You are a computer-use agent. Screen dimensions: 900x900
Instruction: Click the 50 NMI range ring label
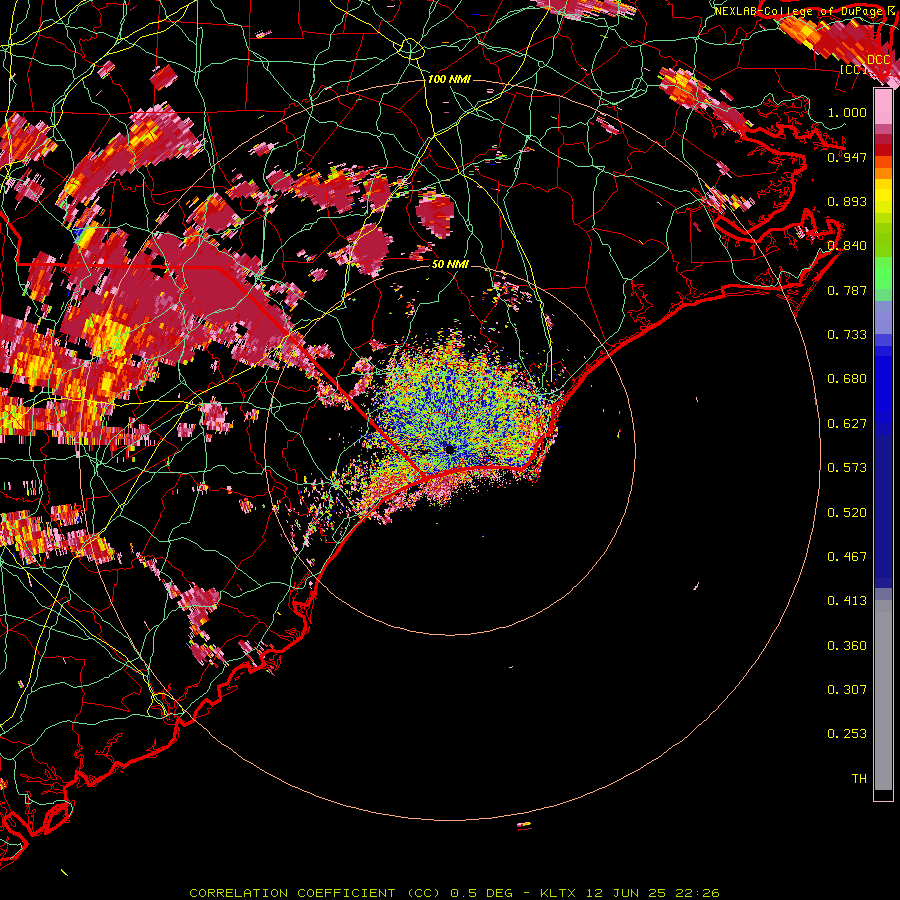click(450, 264)
